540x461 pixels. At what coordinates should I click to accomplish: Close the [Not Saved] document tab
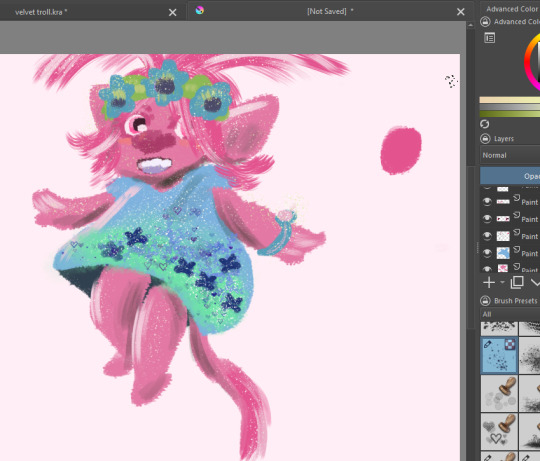tap(460, 12)
